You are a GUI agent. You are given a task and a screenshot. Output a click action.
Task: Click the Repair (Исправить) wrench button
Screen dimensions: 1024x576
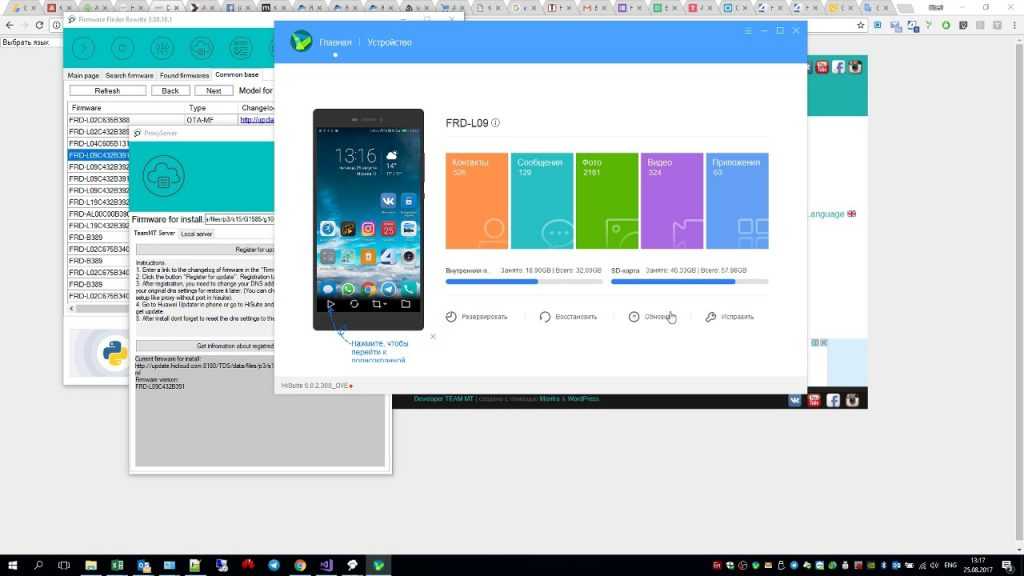pyautogui.click(x=729, y=317)
